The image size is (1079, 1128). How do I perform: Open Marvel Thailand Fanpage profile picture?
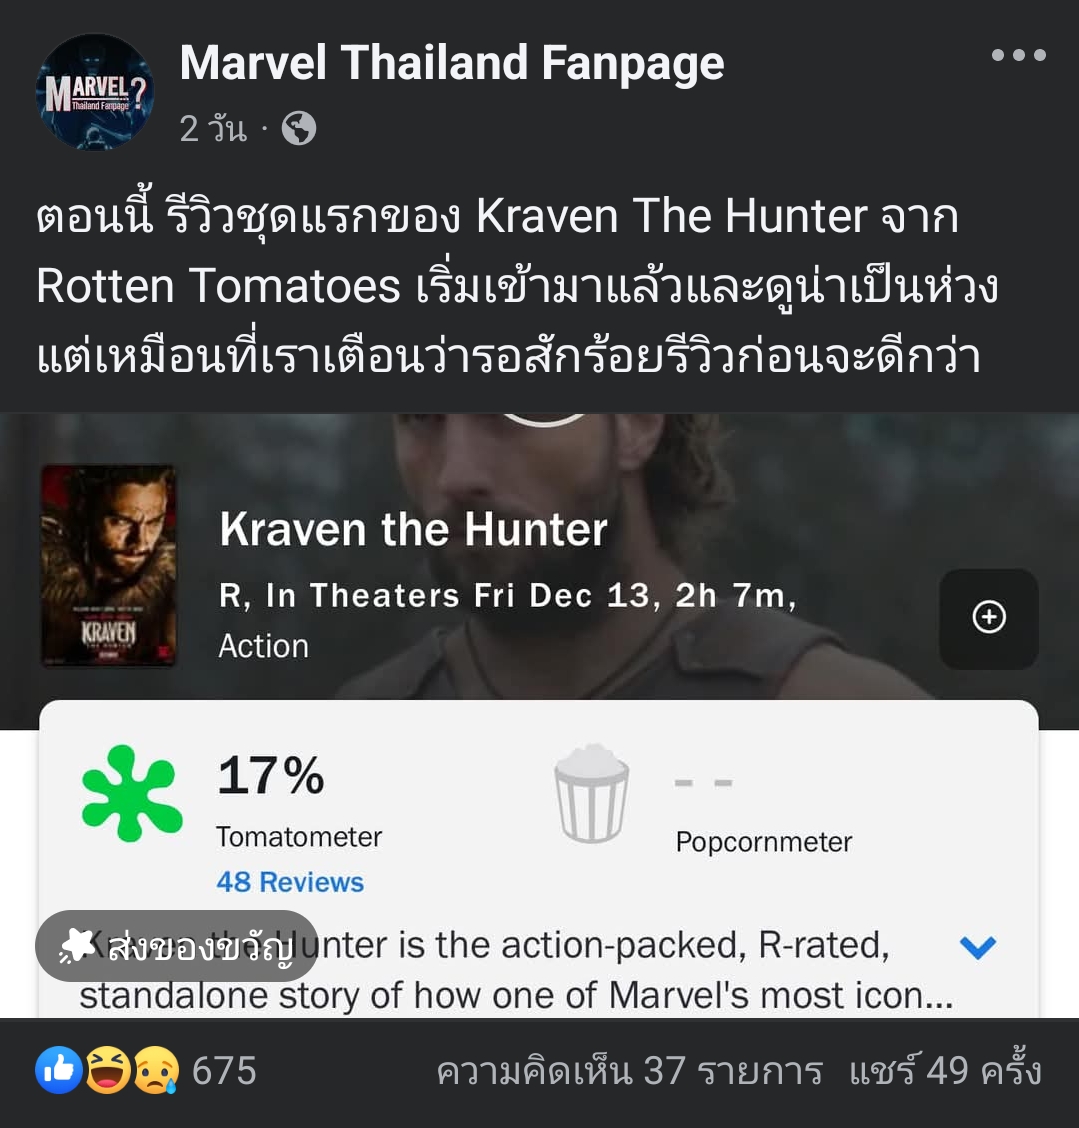94,92
